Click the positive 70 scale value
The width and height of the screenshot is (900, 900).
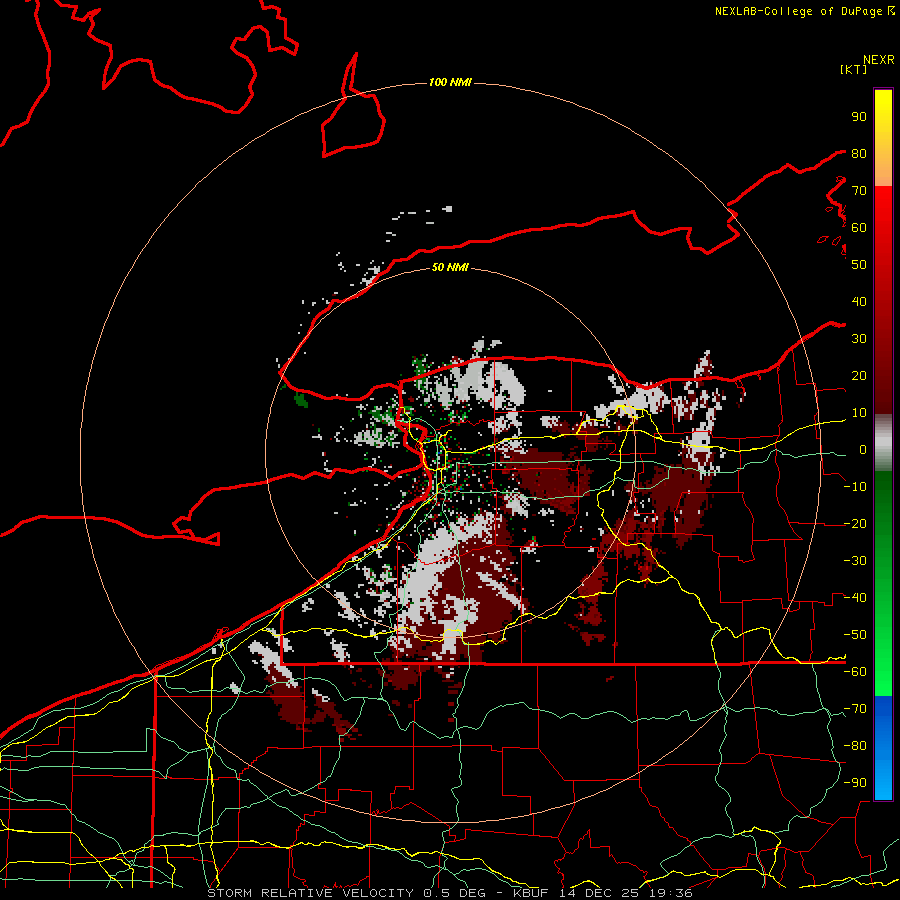(859, 191)
